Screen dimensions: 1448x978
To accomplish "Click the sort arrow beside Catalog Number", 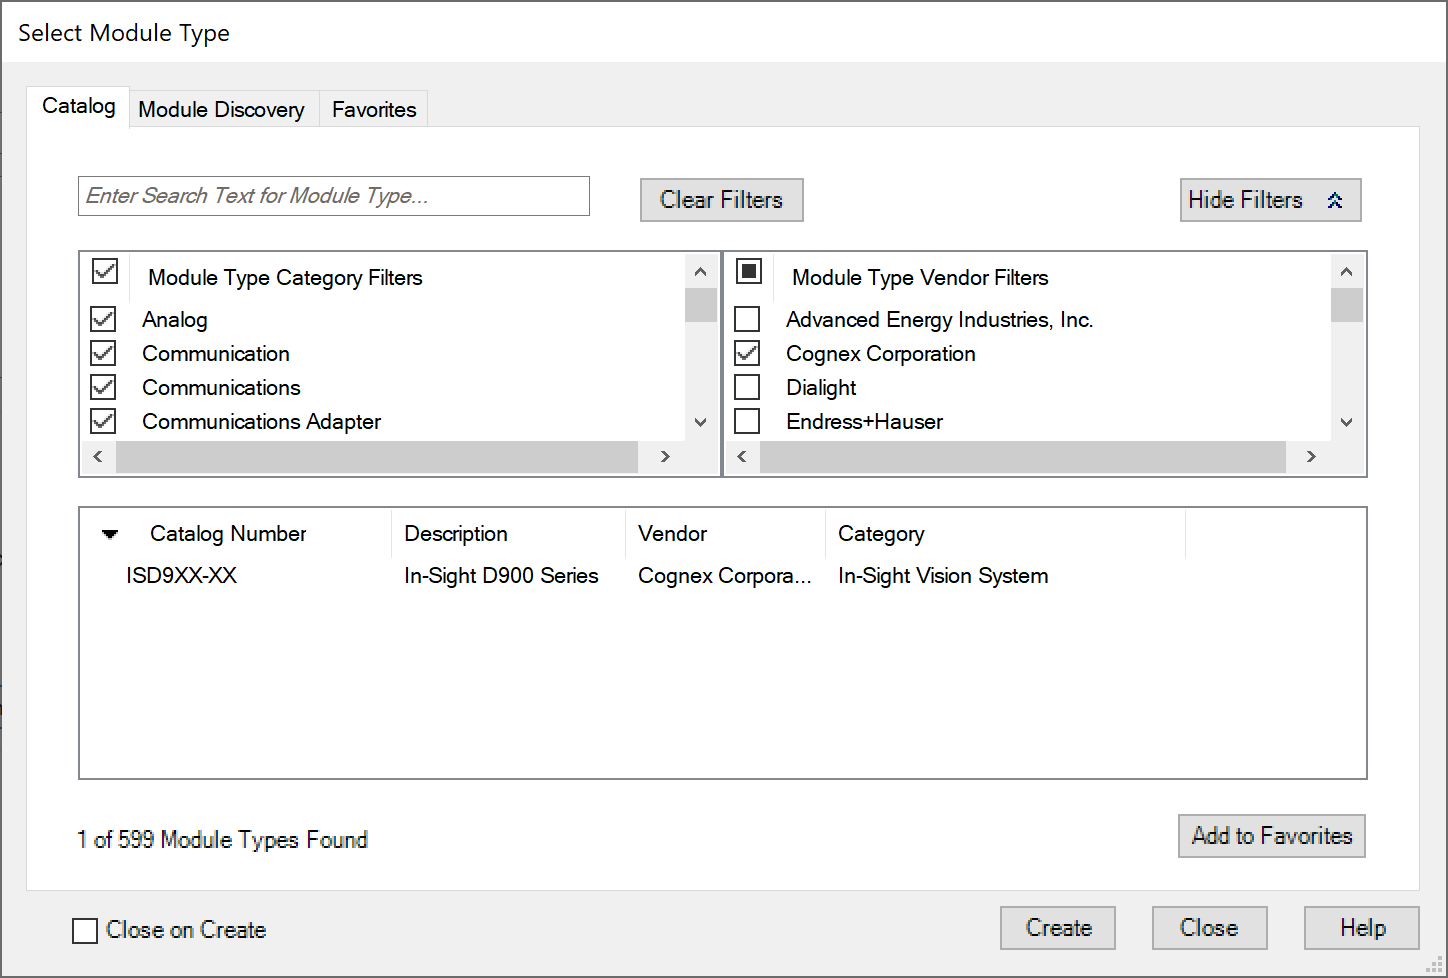I will (x=110, y=534).
